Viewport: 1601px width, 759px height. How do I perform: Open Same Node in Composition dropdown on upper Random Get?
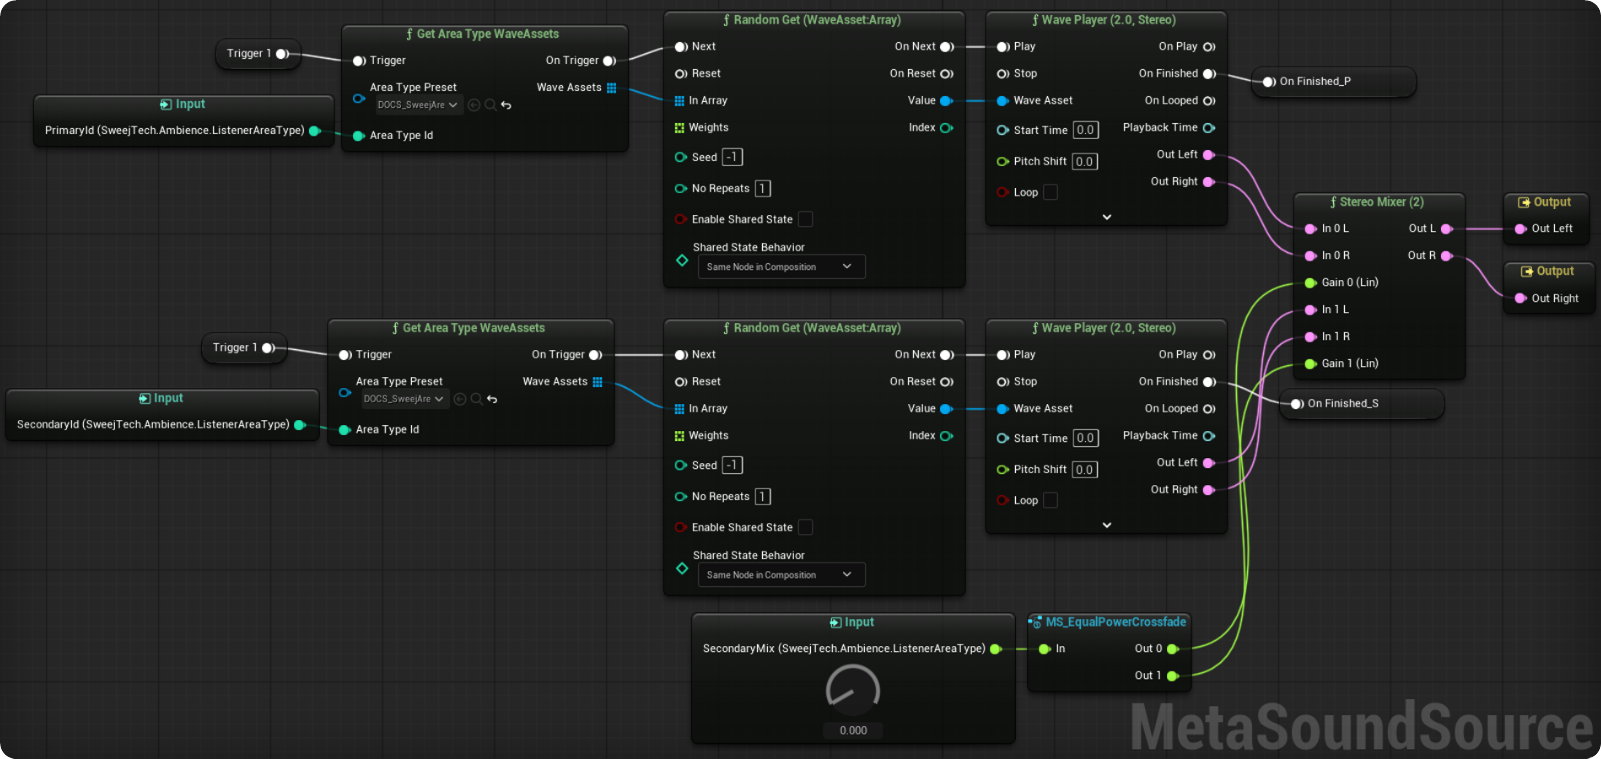[781, 267]
